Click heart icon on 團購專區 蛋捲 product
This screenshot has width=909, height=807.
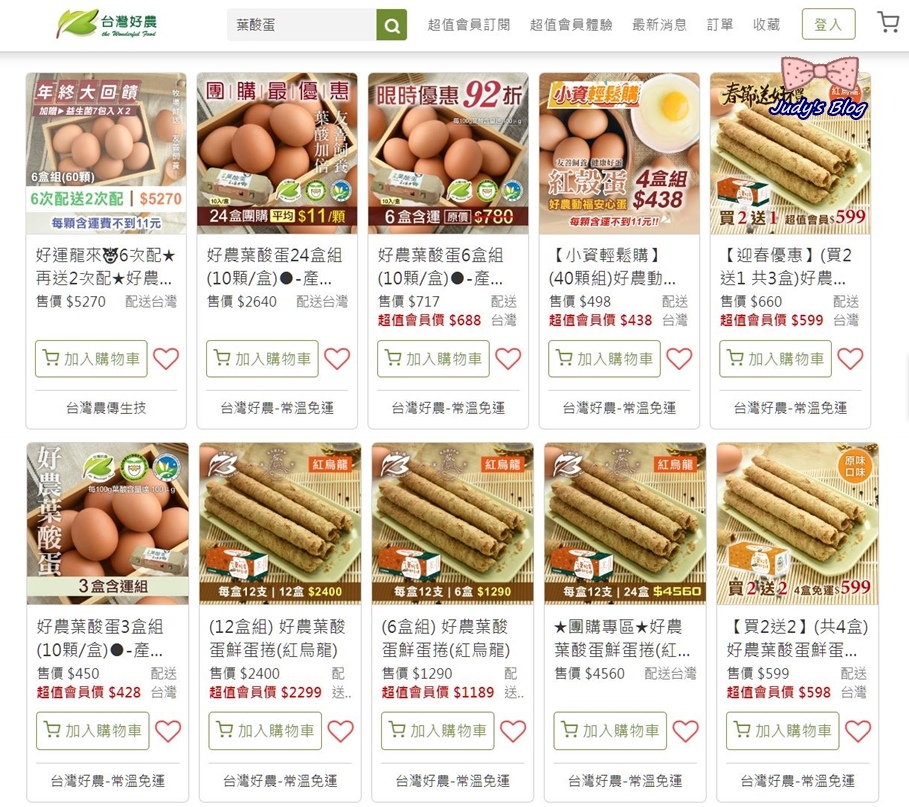685,731
